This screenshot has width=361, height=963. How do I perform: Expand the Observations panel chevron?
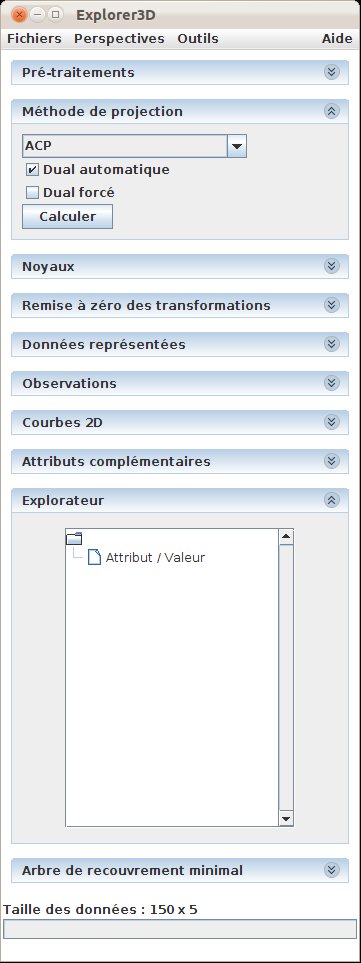[332, 383]
